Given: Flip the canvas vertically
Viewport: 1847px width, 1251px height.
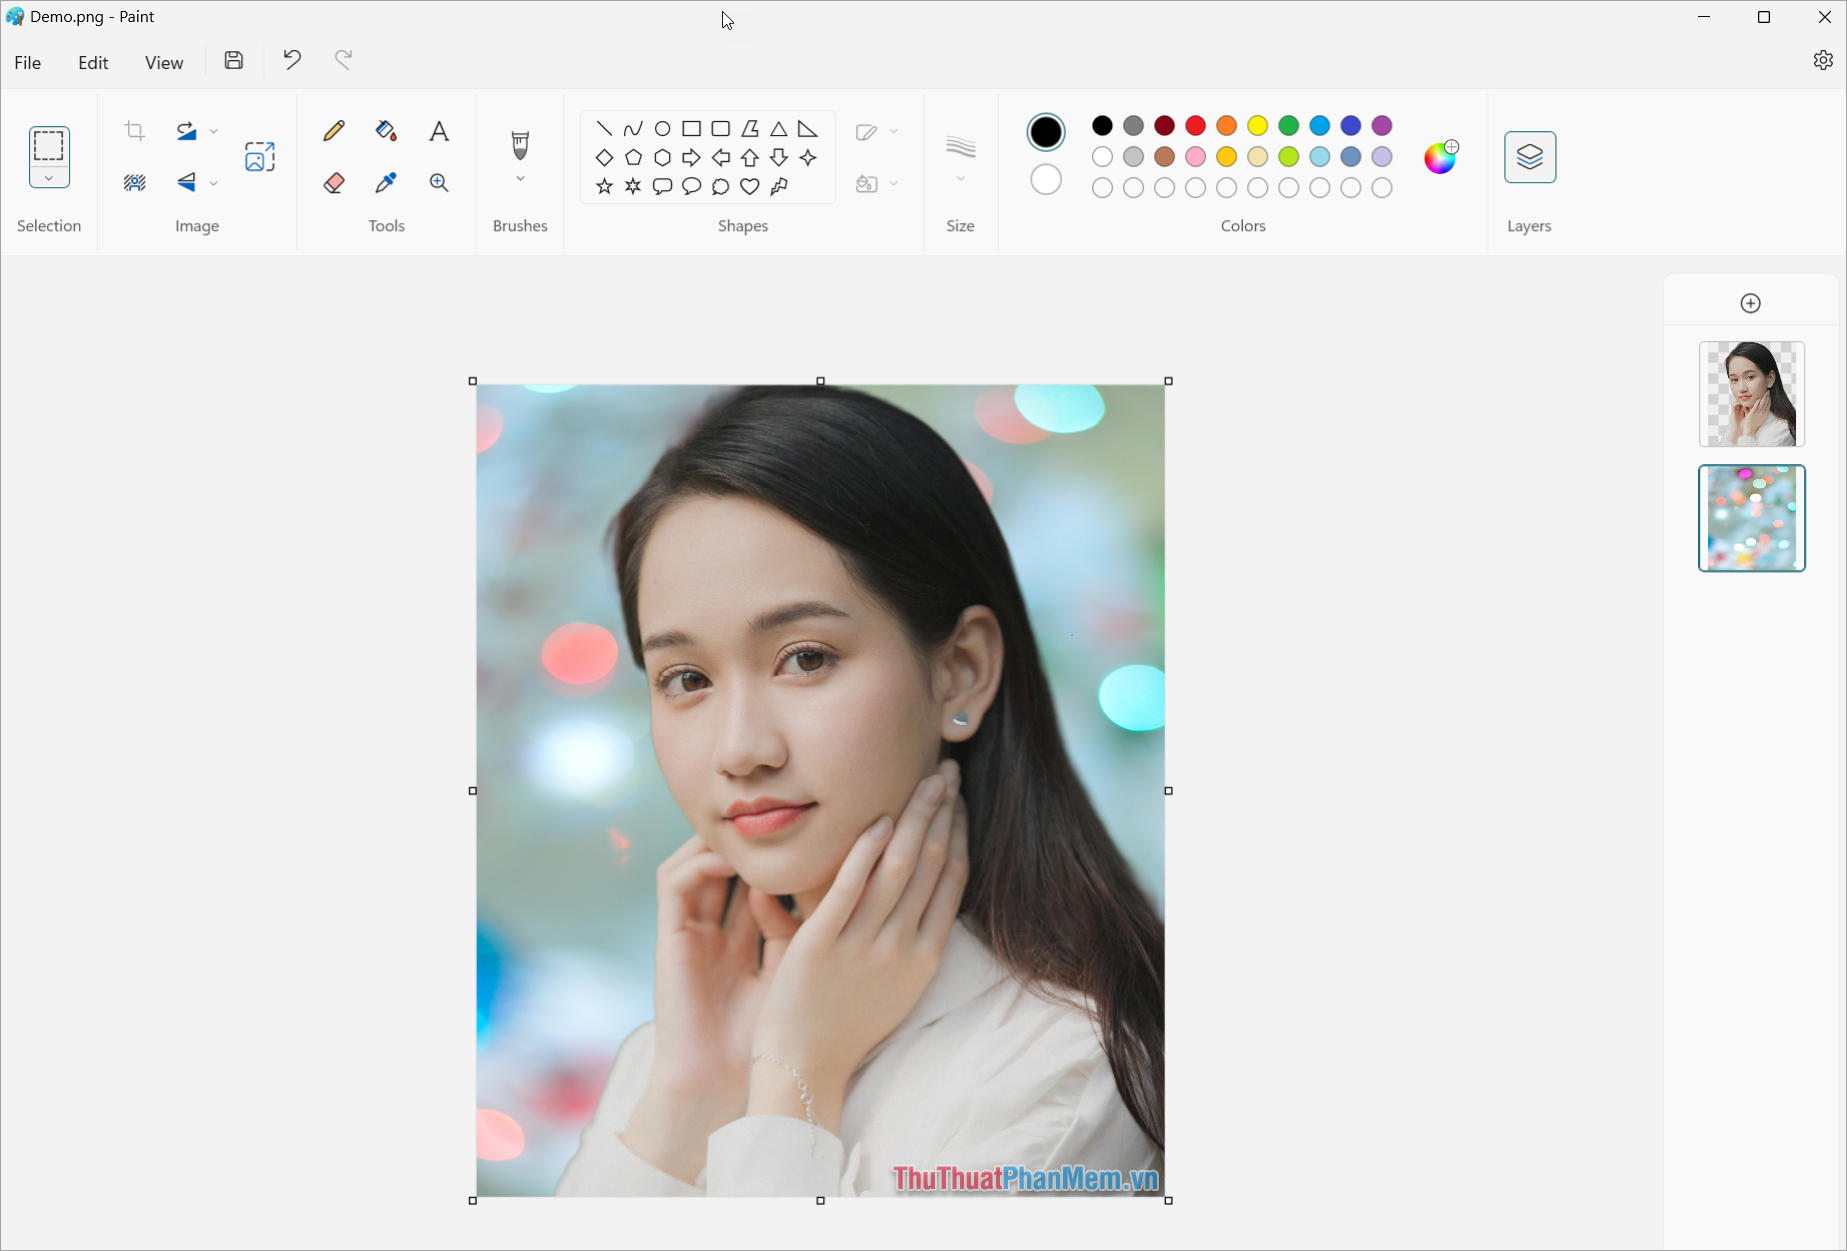Looking at the screenshot, I should tap(186, 183).
